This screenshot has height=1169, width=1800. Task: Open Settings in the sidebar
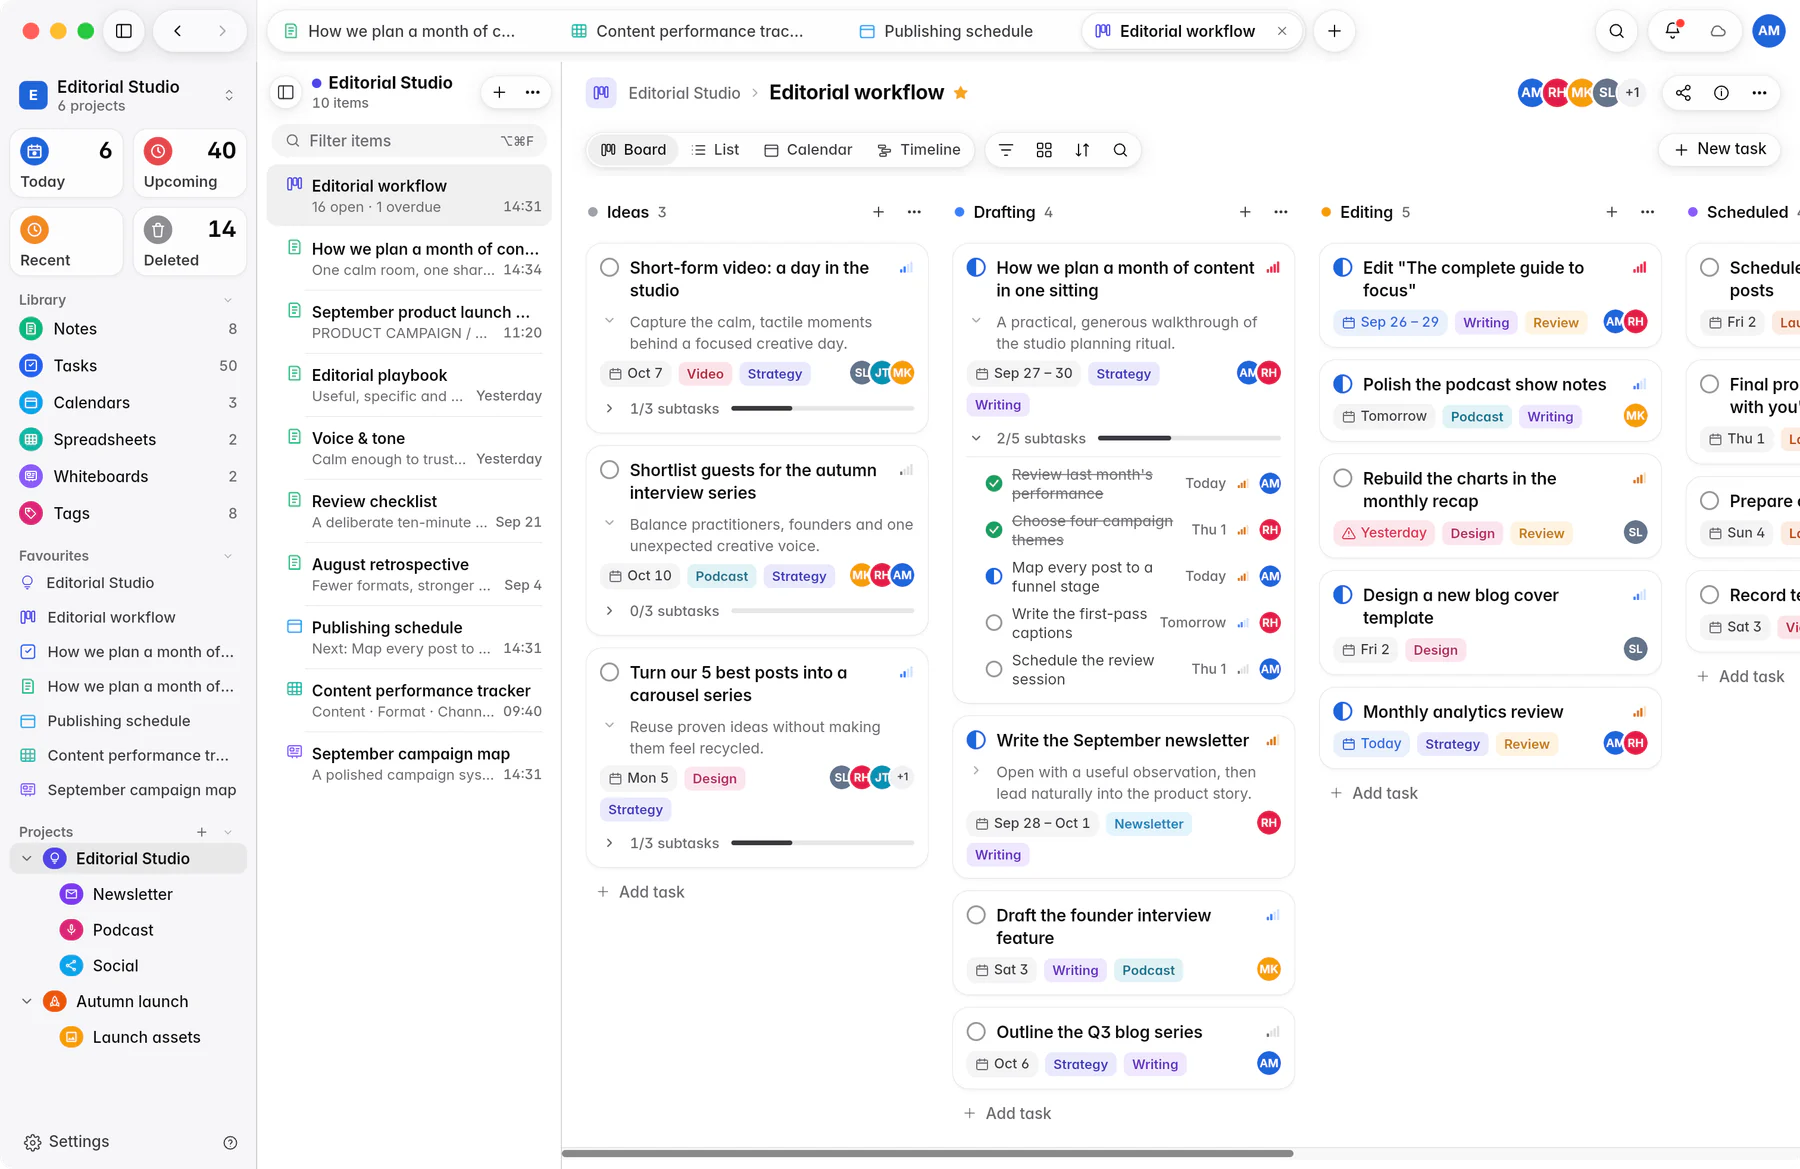(66, 1142)
